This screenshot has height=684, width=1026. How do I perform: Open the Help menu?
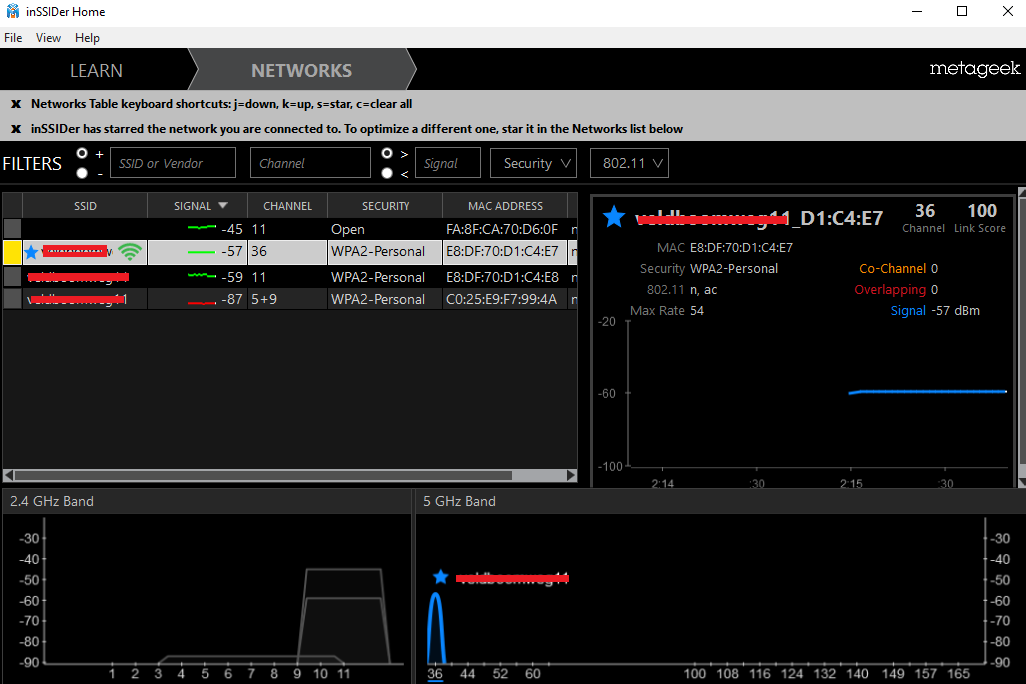coord(87,38)
